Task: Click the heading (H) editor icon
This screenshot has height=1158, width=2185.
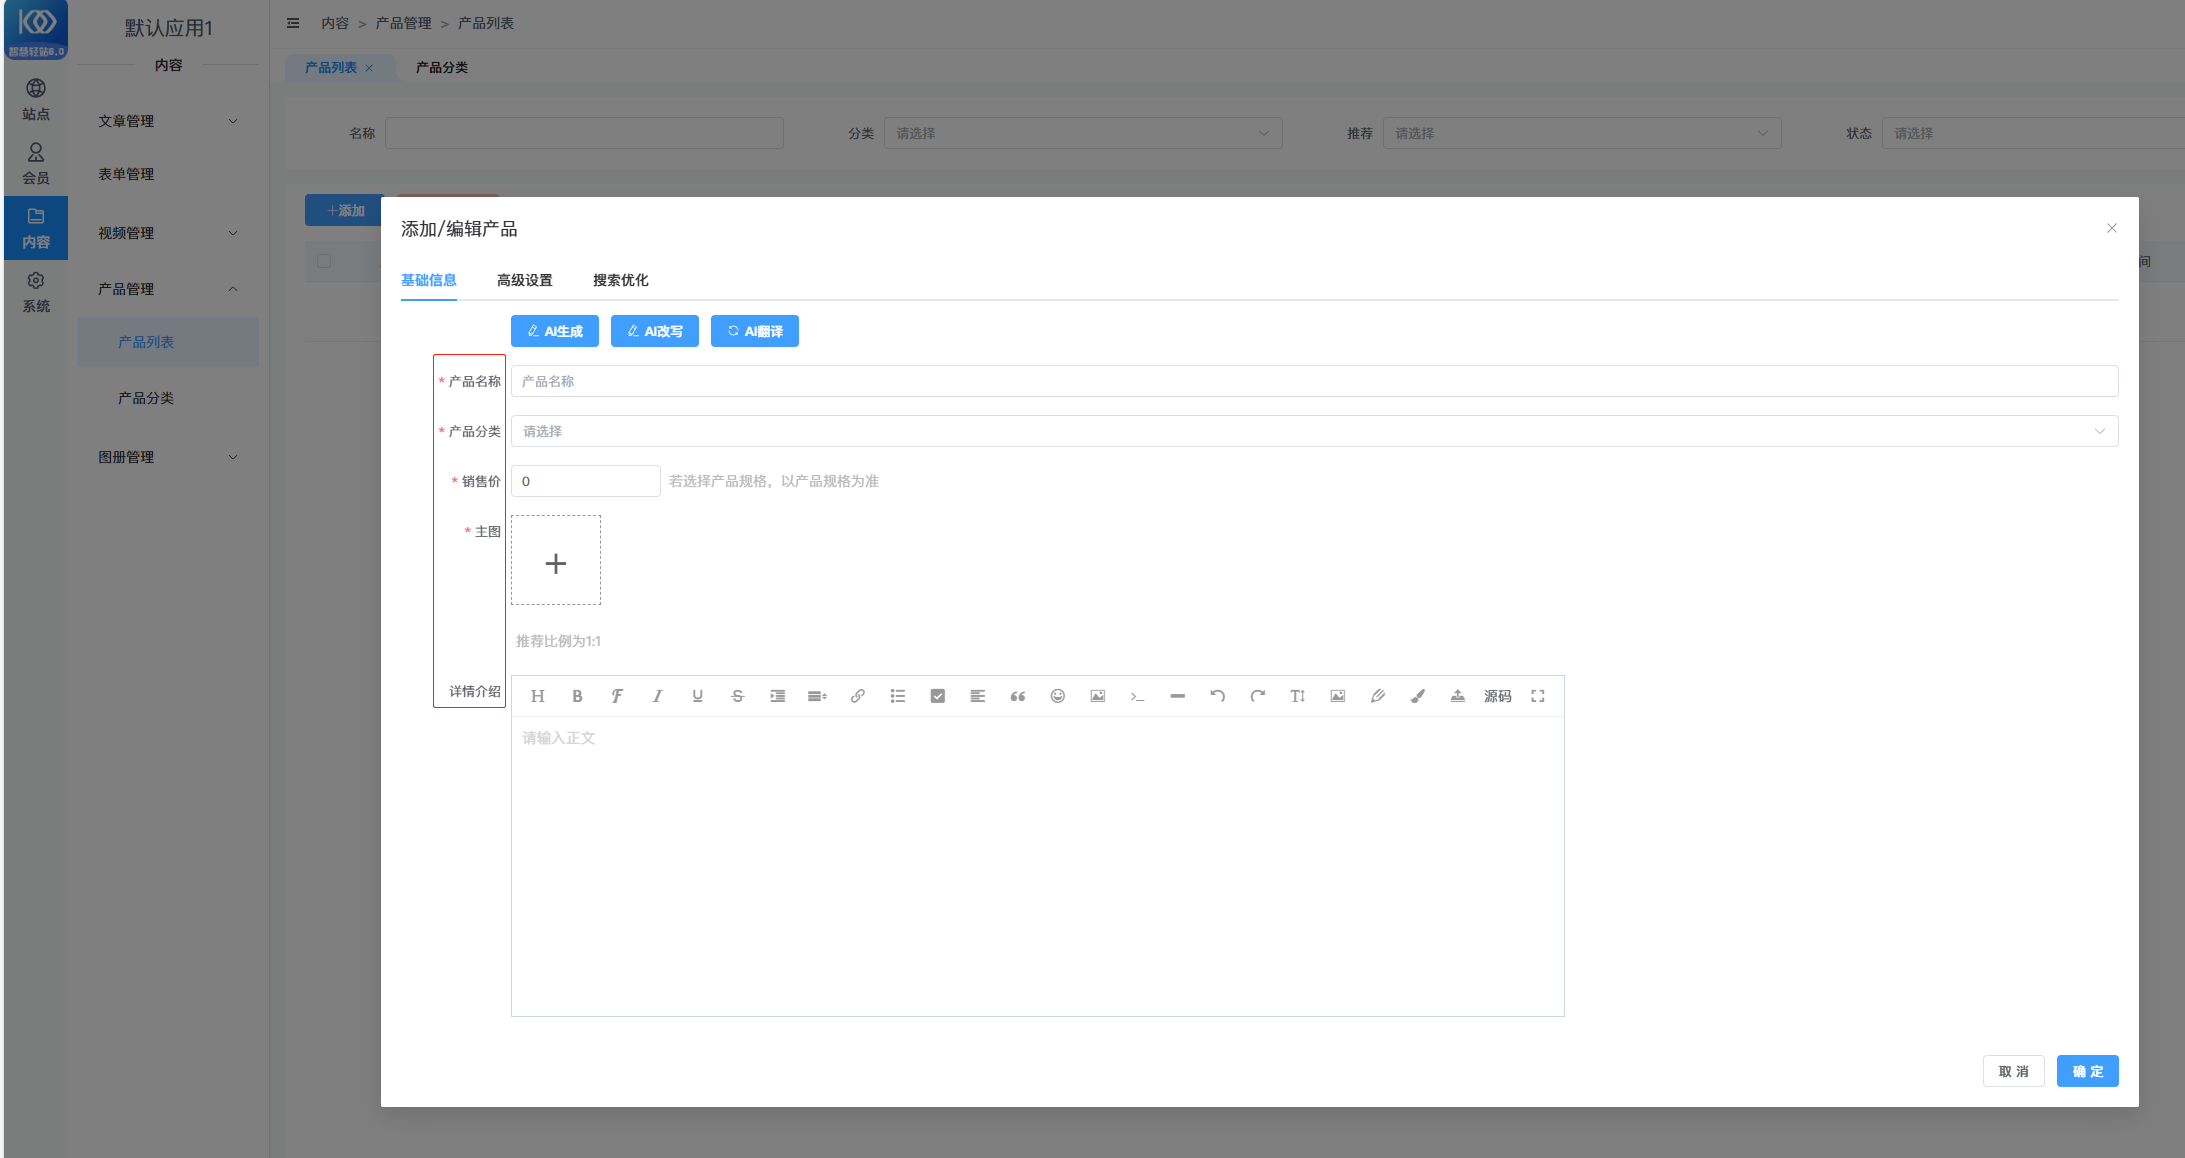Action: click(537, 696)
